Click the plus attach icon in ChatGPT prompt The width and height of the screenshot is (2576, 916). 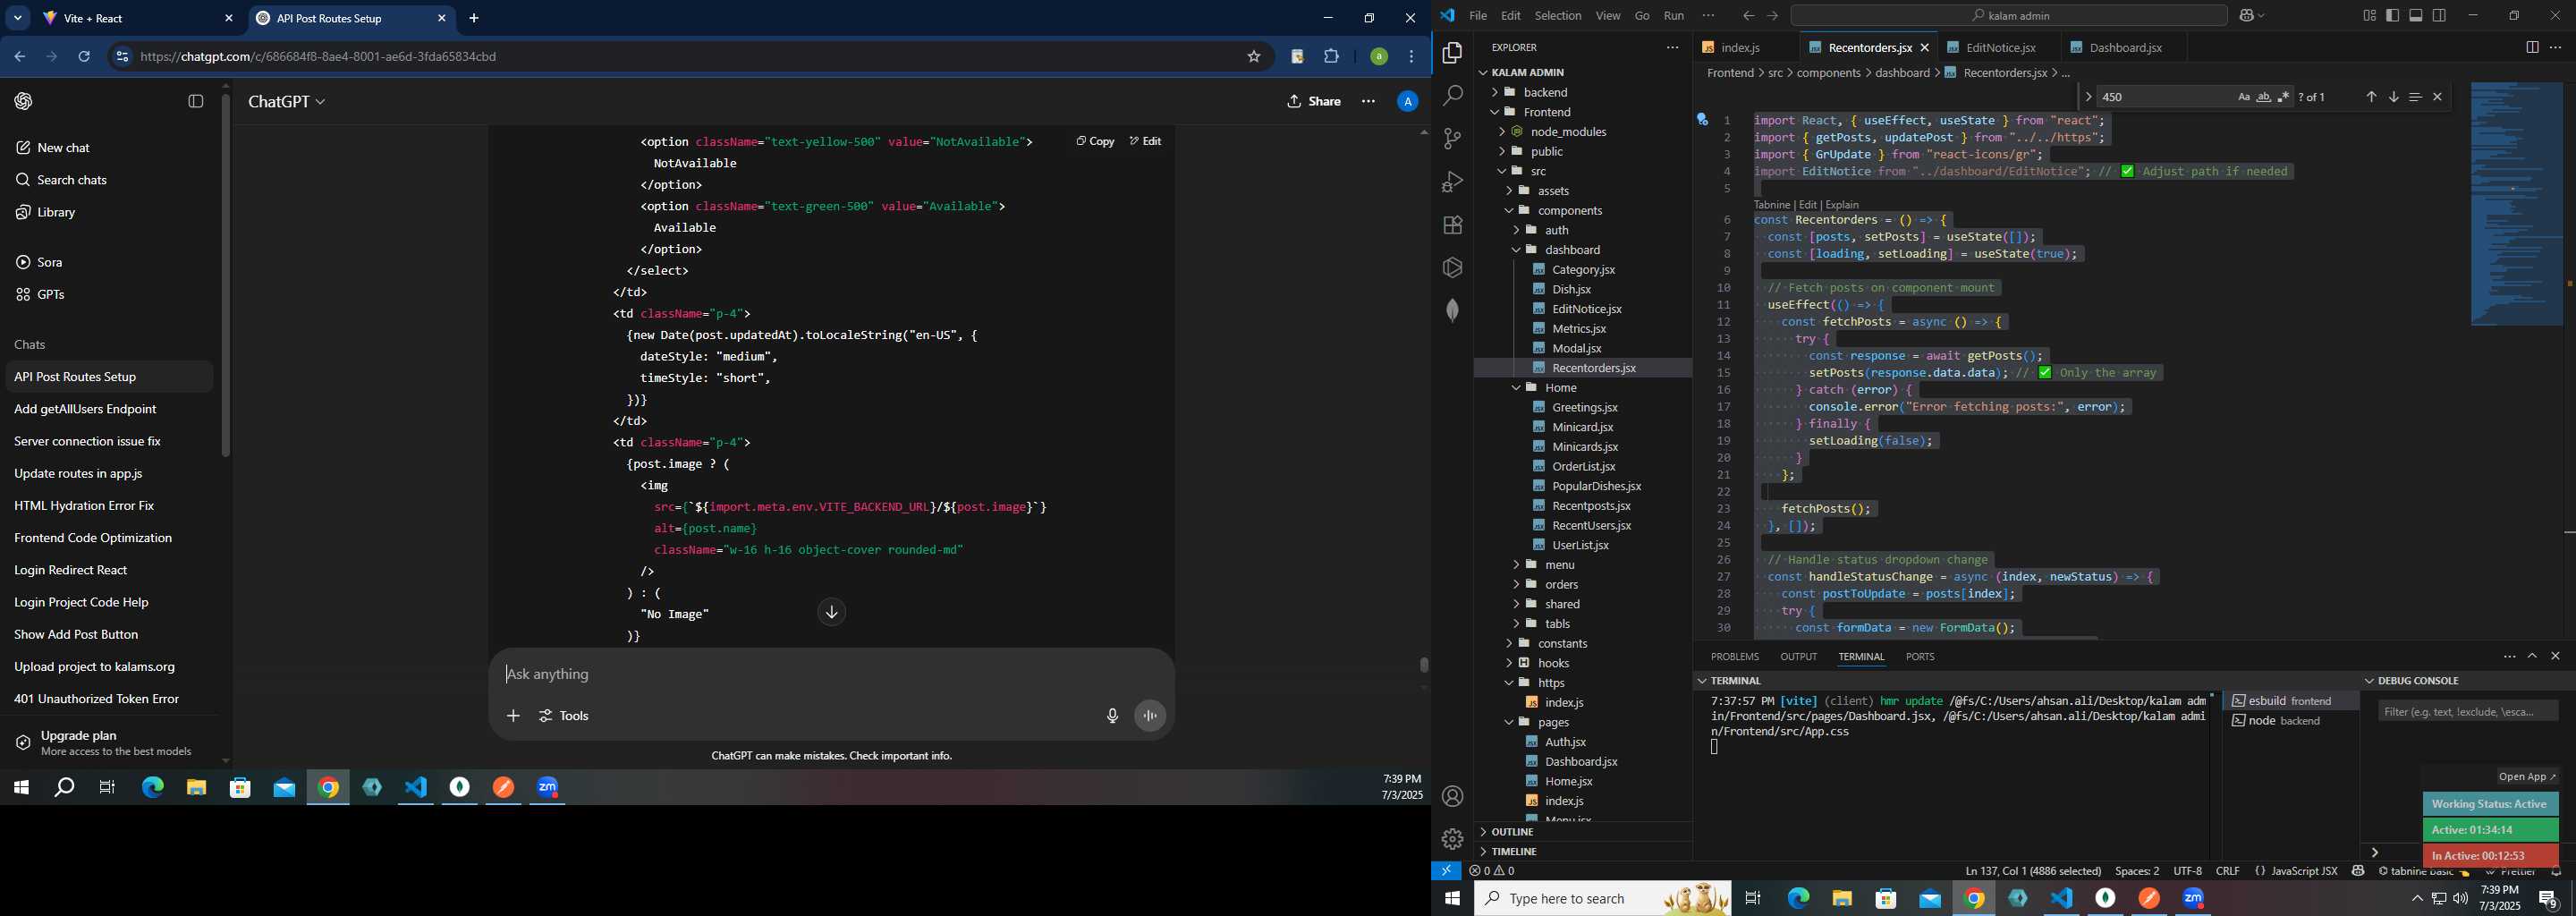pos(513,716)
